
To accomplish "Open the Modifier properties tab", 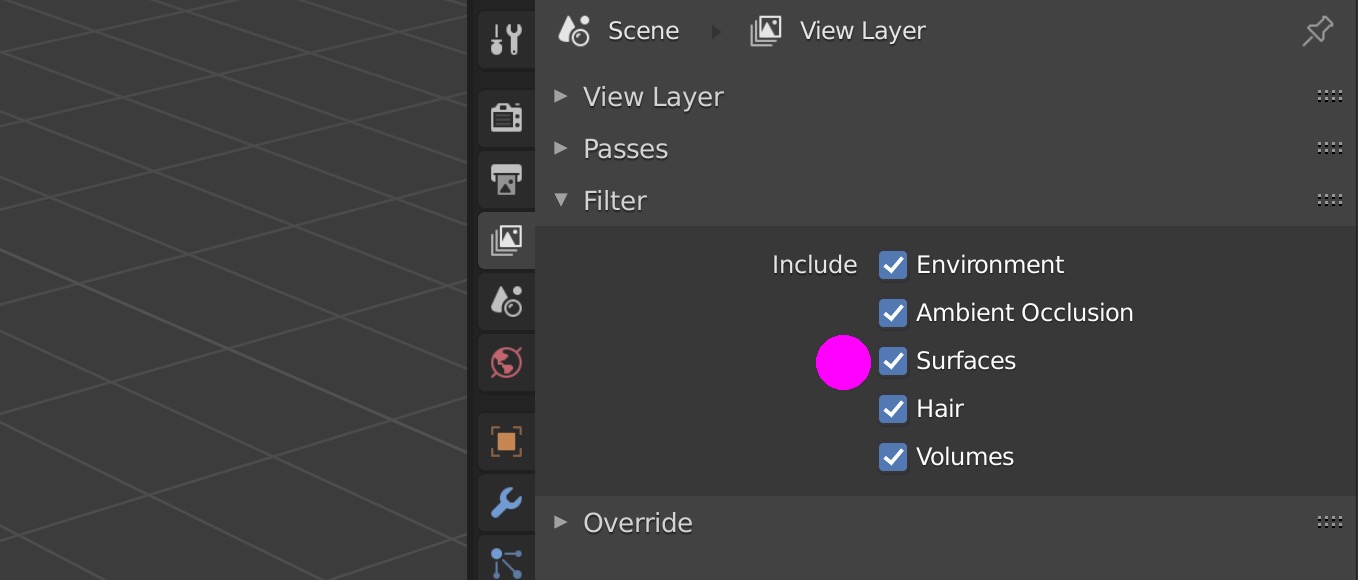I will point(505,503).
